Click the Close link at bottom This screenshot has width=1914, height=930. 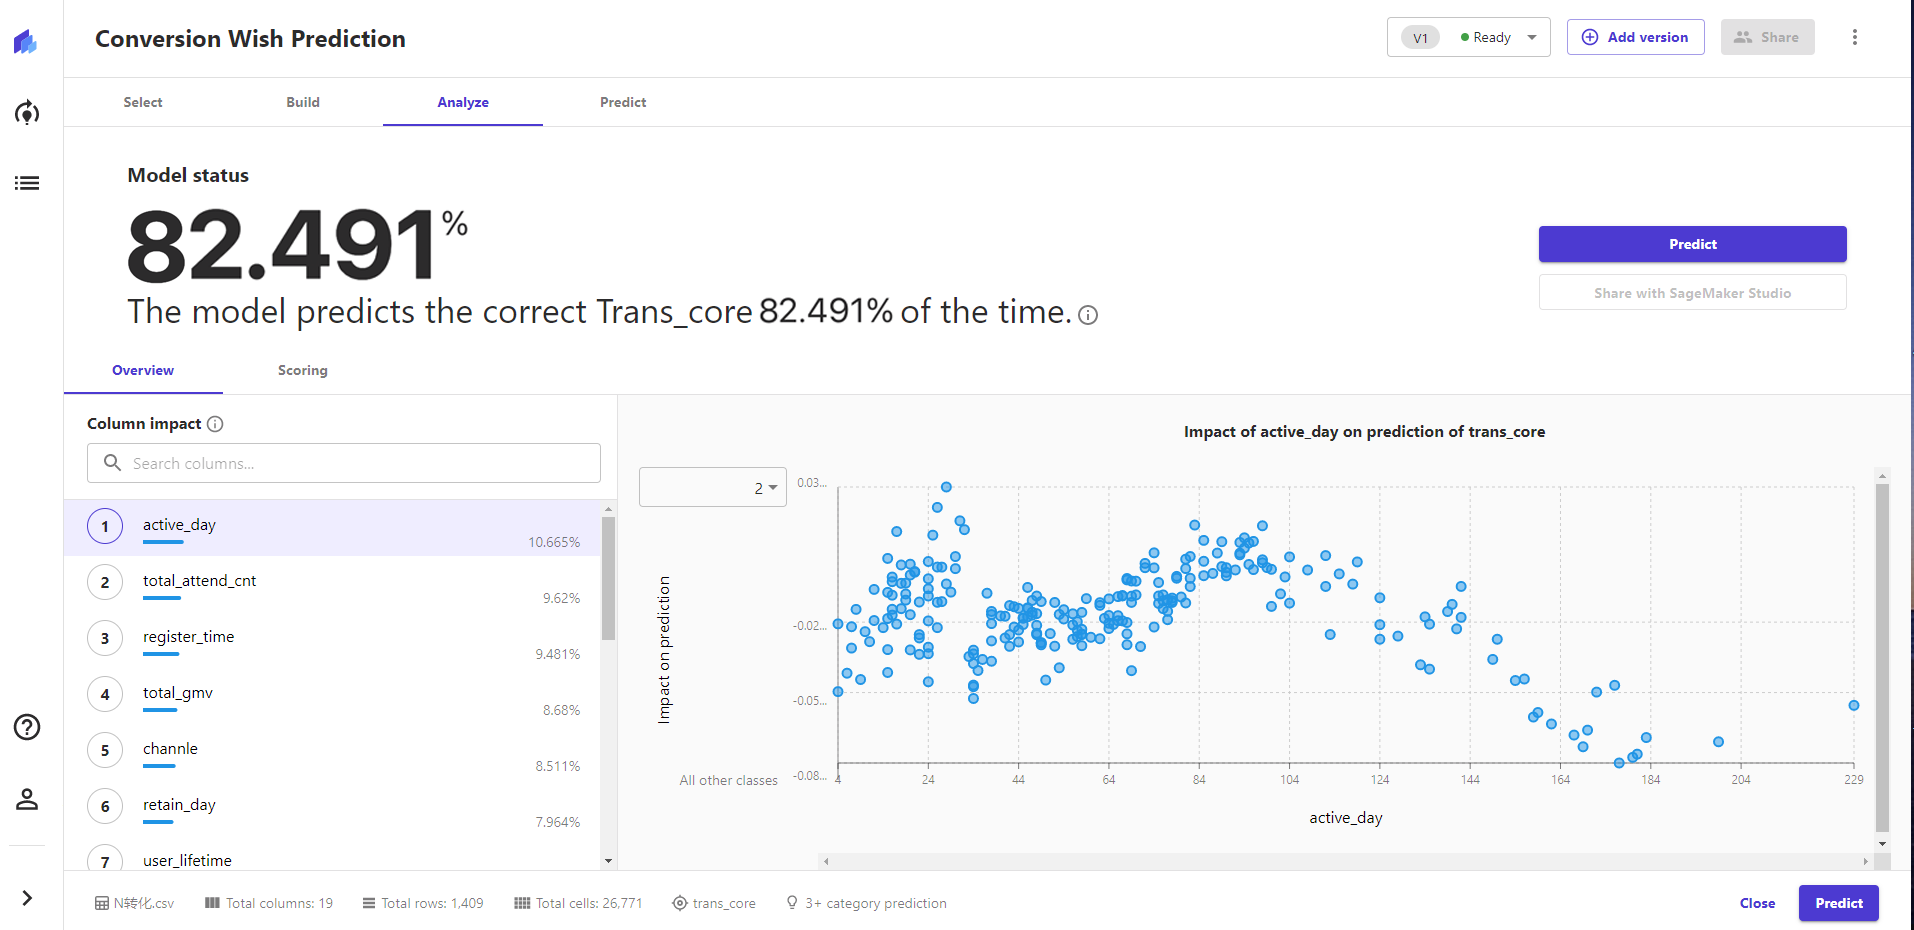coord(1757,903)
